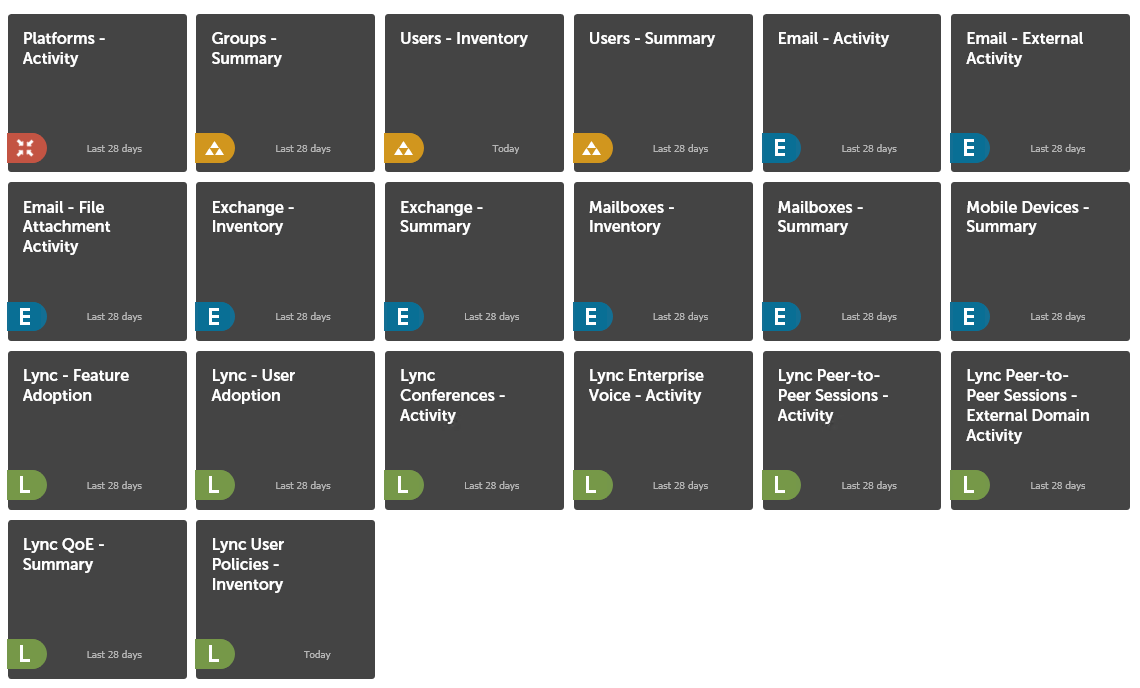Click the L badge on Lync User Policies tile
Viewport: 1140px width, 688px height.
tap(215, 654)
